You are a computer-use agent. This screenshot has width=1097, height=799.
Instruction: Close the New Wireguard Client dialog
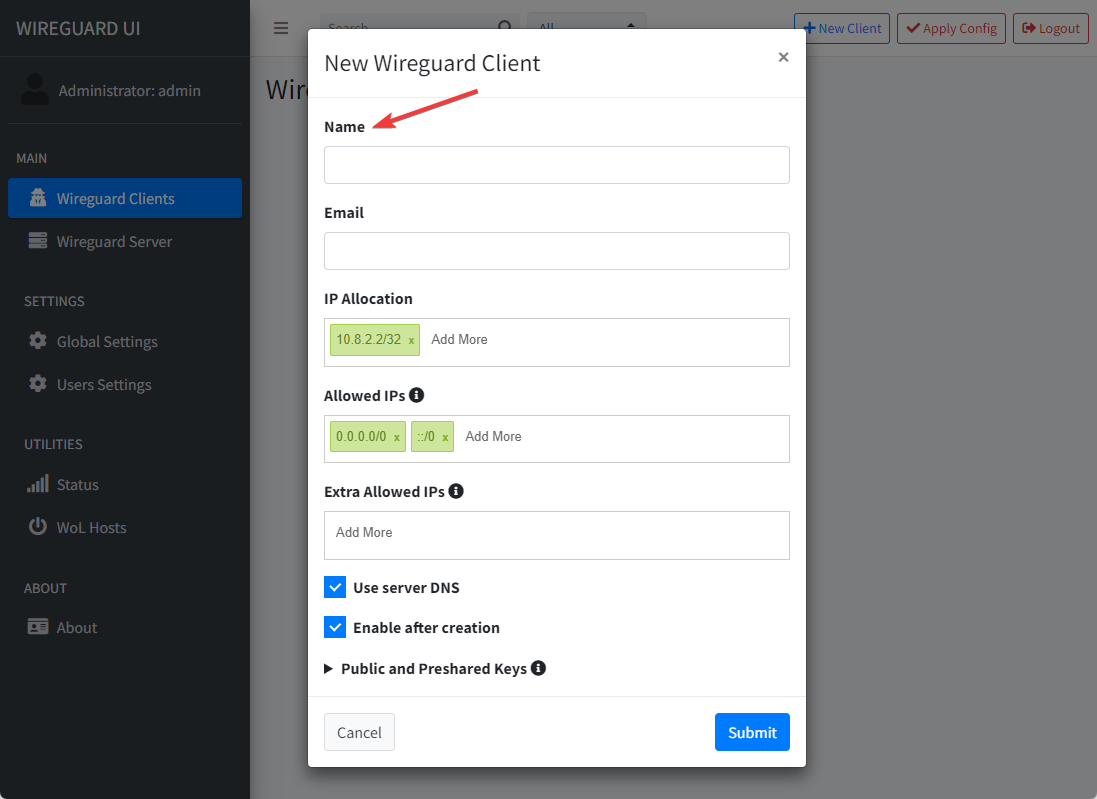[x=784, y=57]
